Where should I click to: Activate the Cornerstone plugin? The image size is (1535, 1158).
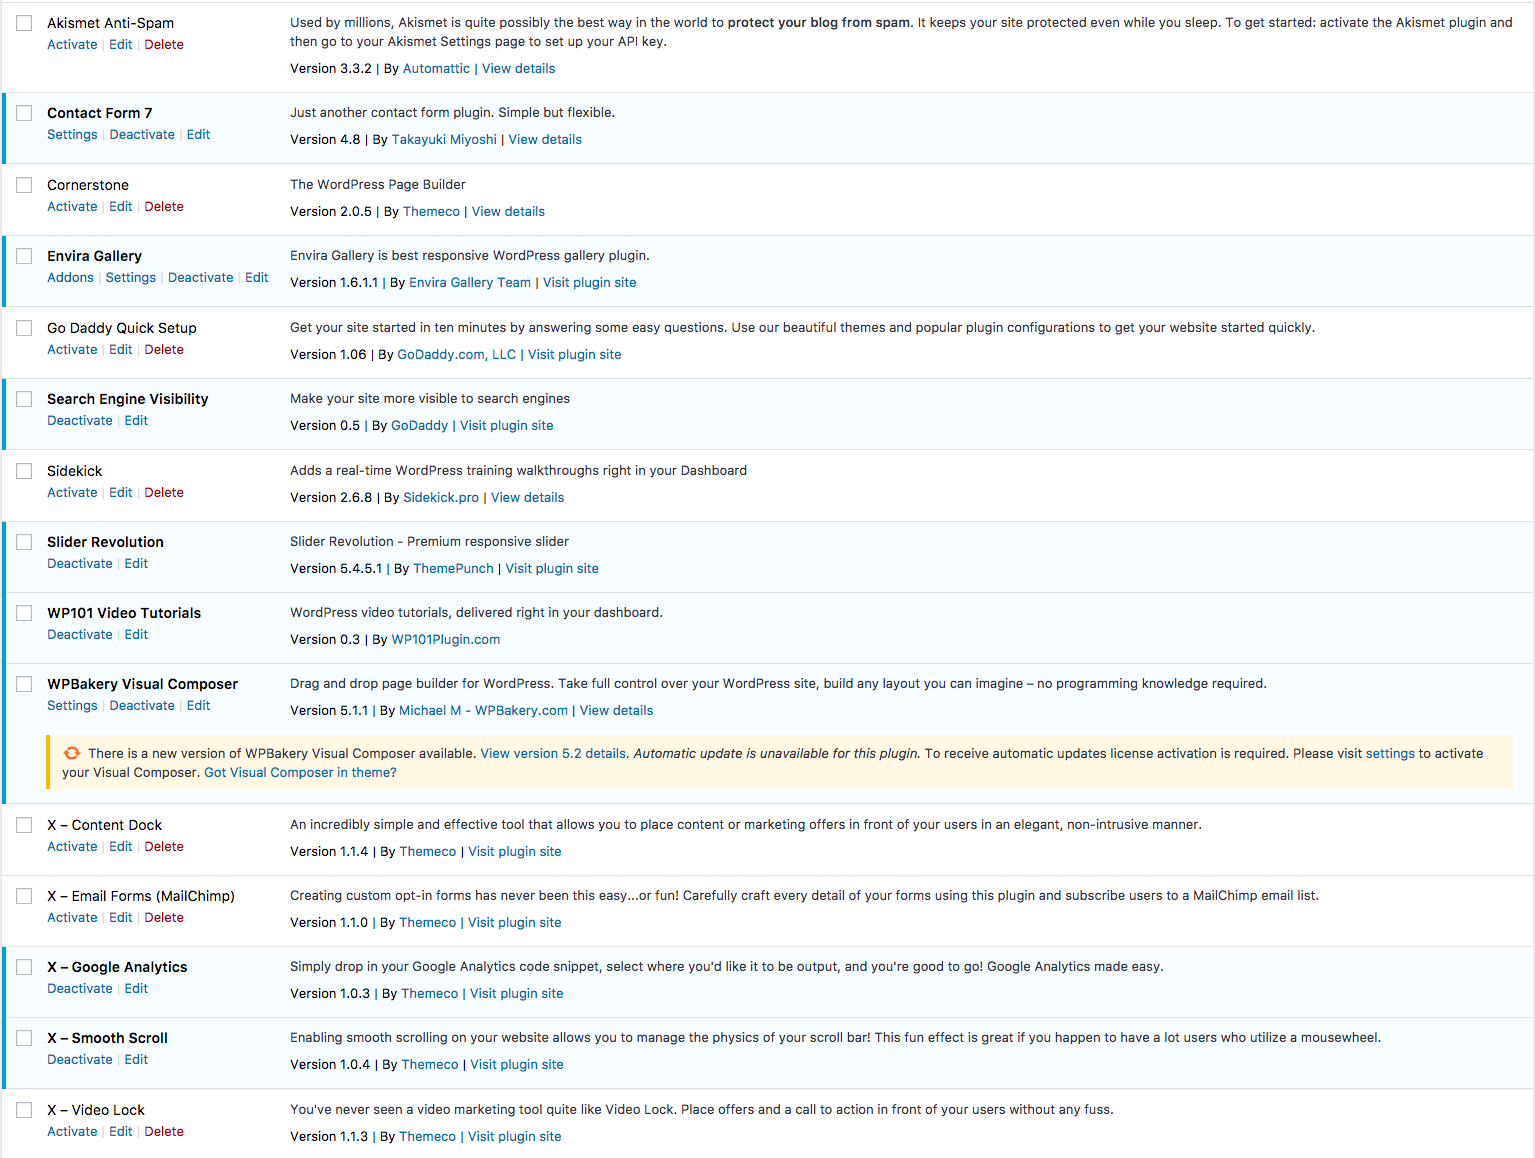[x=72, y=206]
